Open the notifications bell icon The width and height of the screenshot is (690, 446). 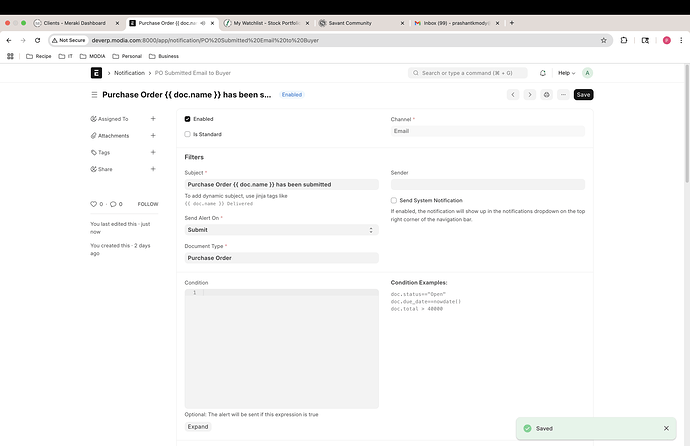[x=543, y=73]
